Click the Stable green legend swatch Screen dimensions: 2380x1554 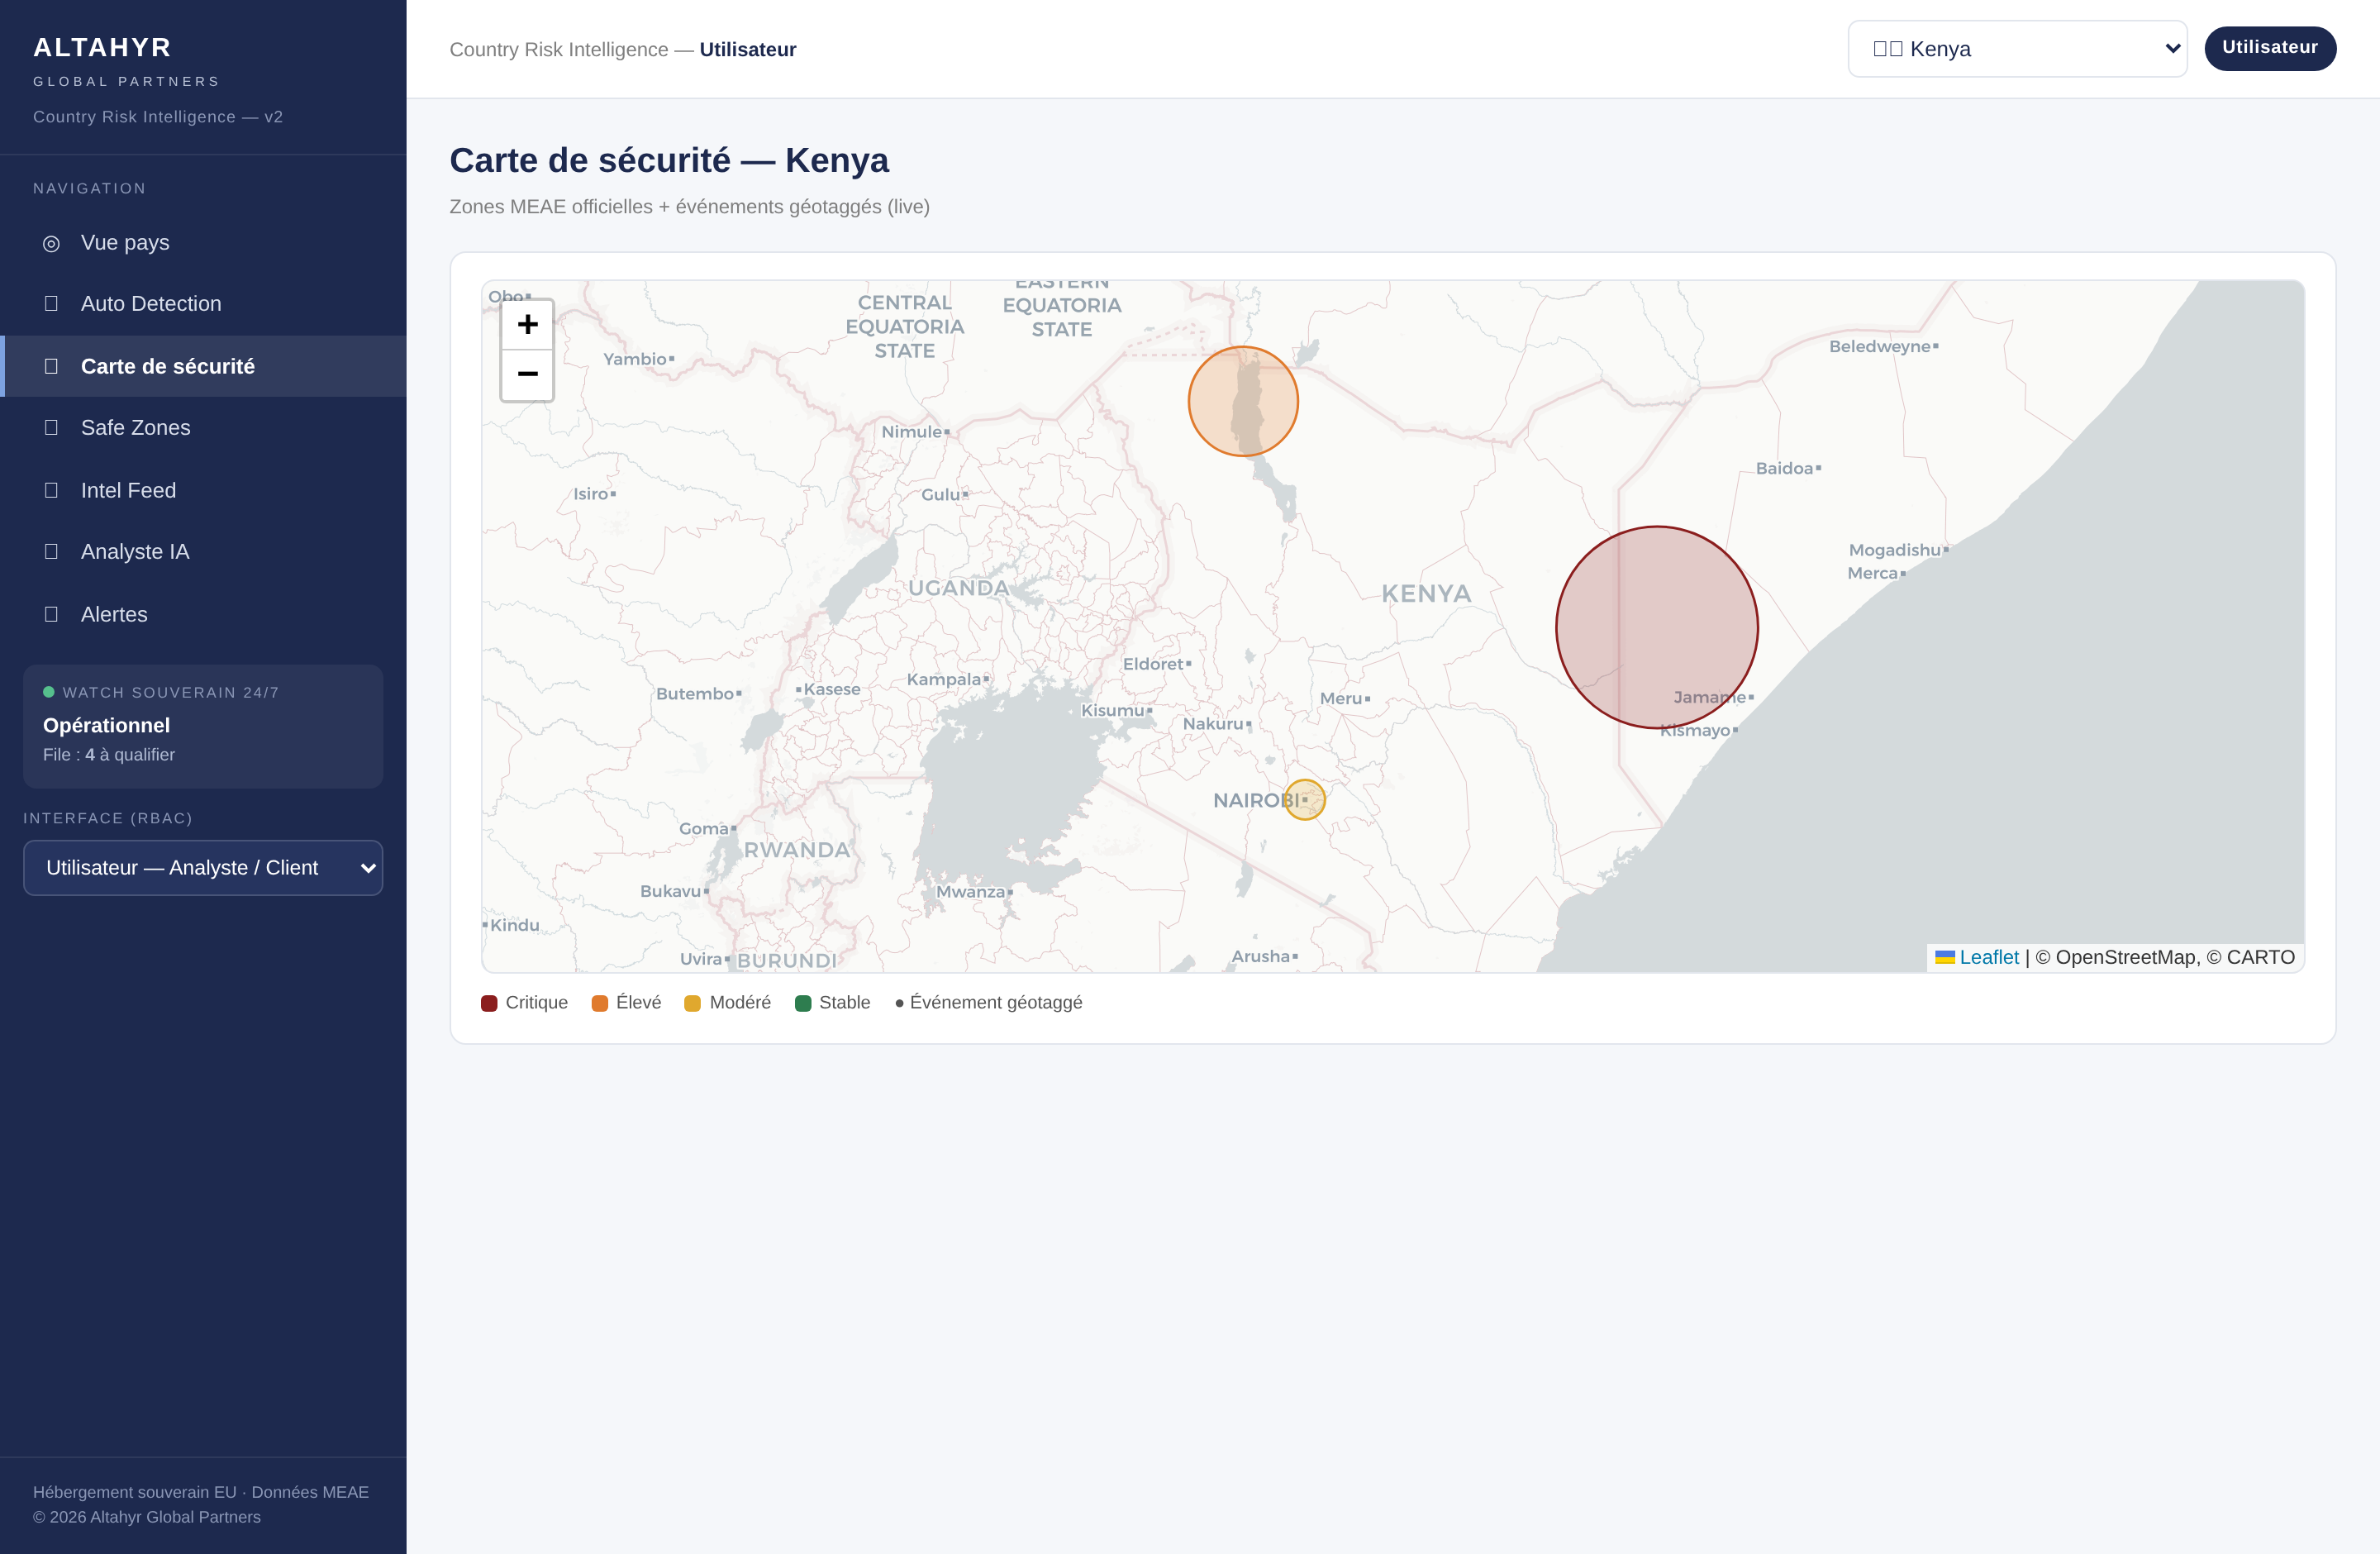(x=803, y=1003)
